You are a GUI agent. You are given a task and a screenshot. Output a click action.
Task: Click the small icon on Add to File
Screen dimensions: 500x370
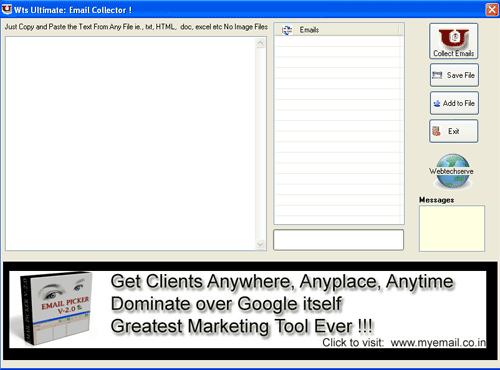pos(437,103)
